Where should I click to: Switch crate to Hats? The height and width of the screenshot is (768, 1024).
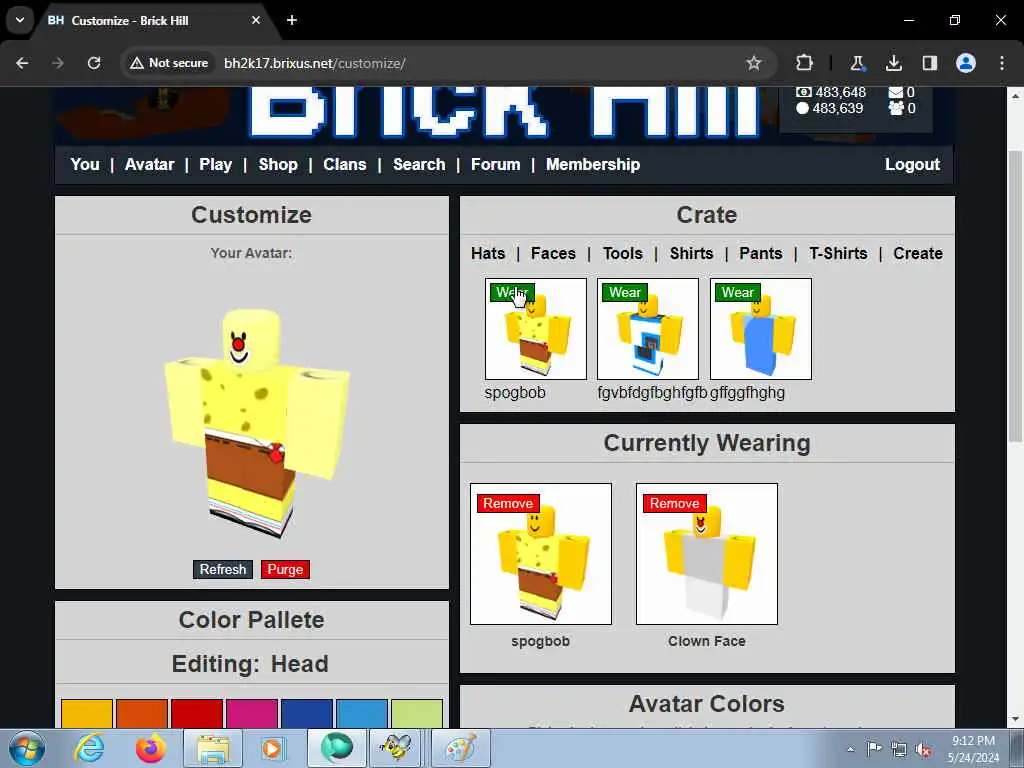coord(488,253)
